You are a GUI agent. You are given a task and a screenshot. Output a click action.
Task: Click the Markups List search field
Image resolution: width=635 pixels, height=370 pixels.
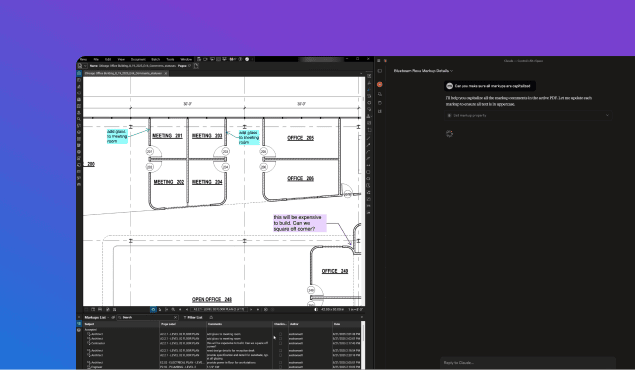[147, 317]
